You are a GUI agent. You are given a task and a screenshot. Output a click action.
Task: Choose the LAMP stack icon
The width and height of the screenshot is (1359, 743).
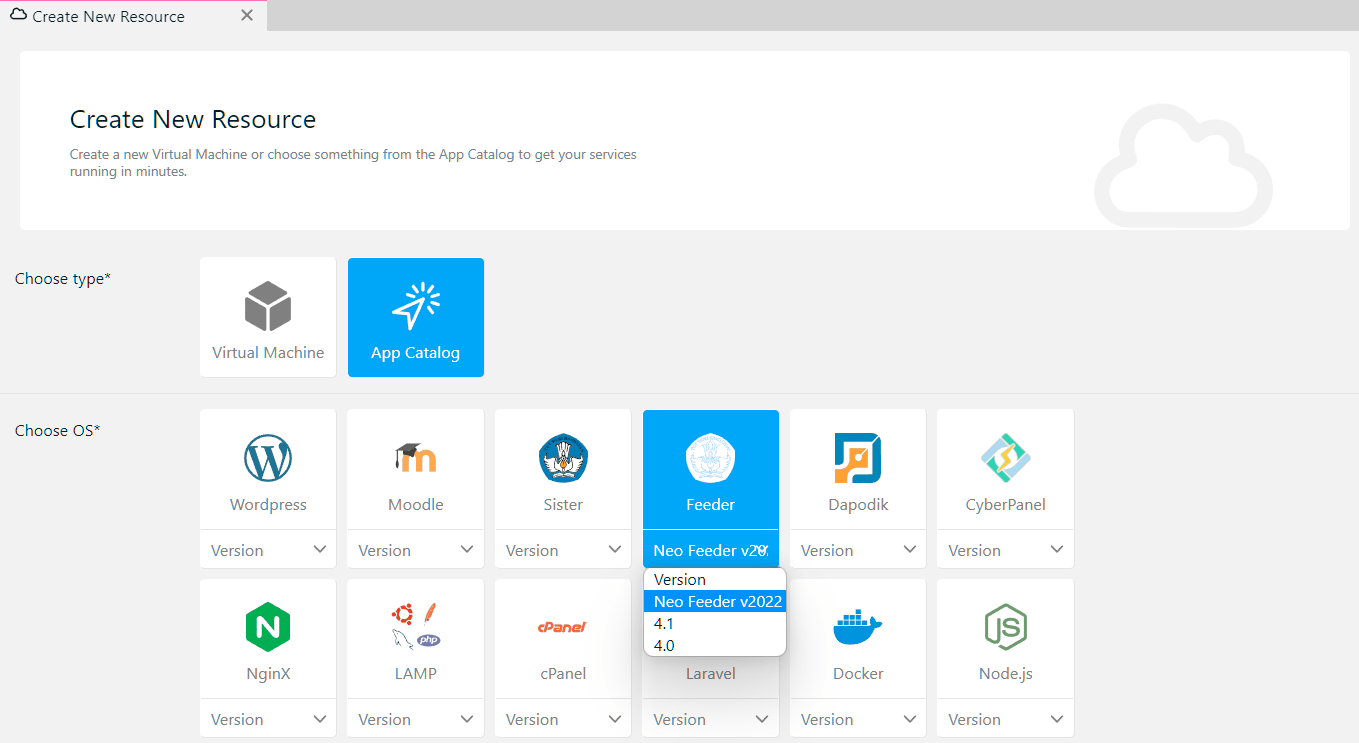pyautogui.click(x=415, y=627)
